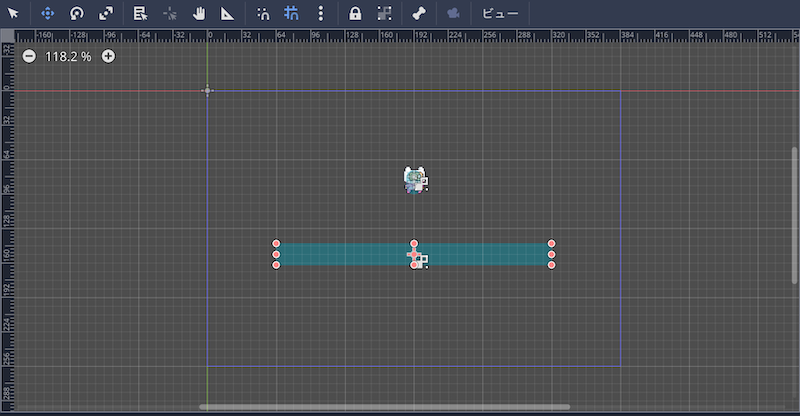Click the camera preview override icon
800x416 pixels.
click(453, 14)
